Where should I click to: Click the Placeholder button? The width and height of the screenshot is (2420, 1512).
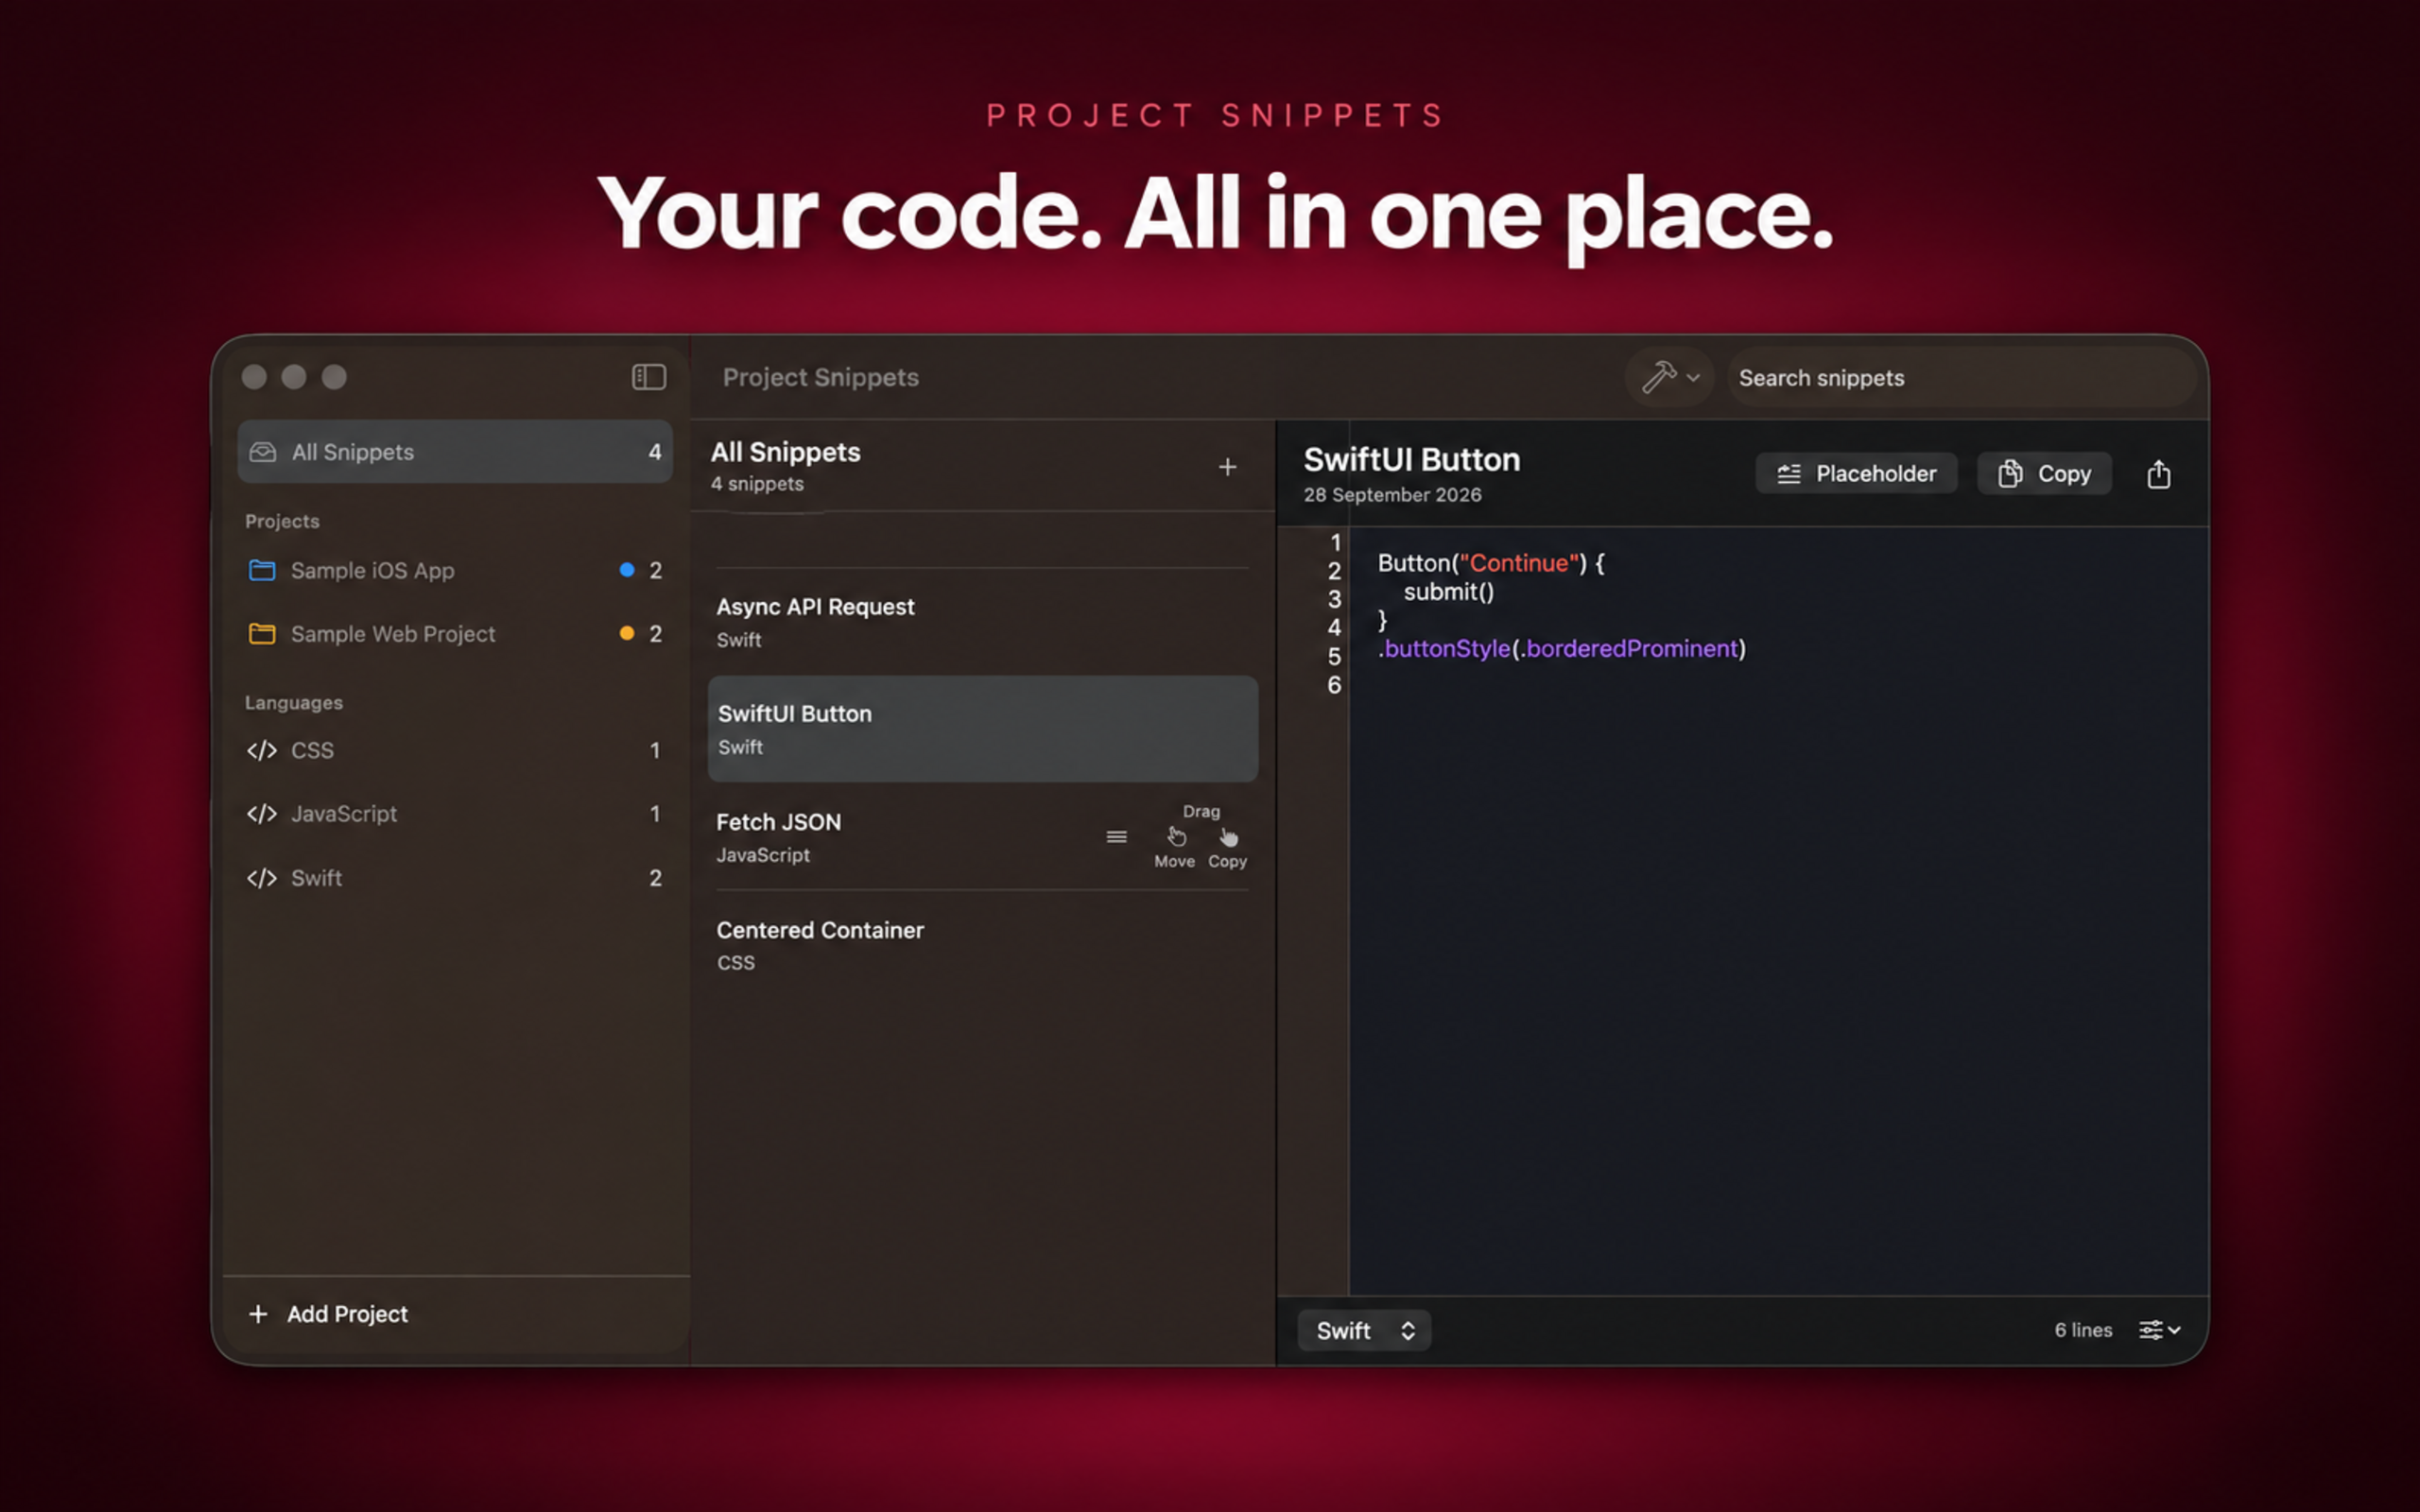click(1856, 474)
